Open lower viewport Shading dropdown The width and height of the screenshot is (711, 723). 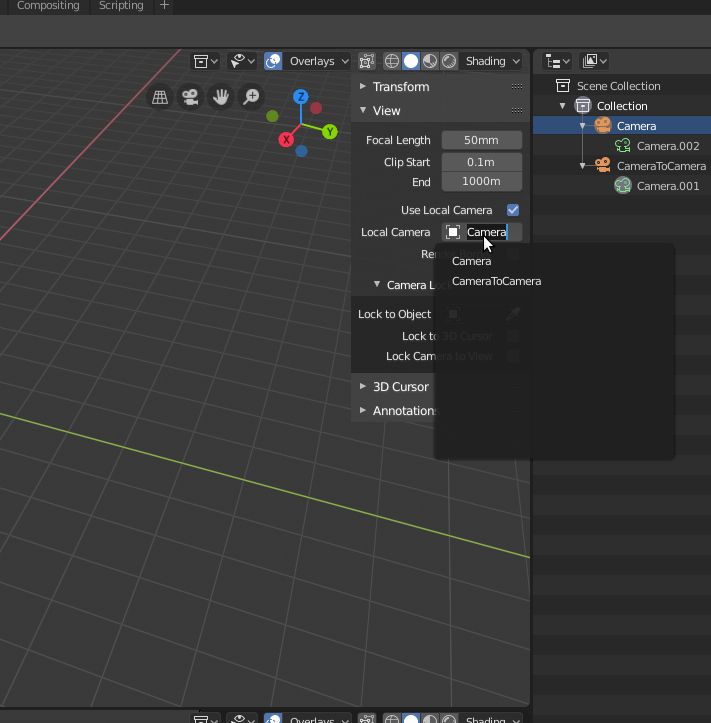click(492, 719)
